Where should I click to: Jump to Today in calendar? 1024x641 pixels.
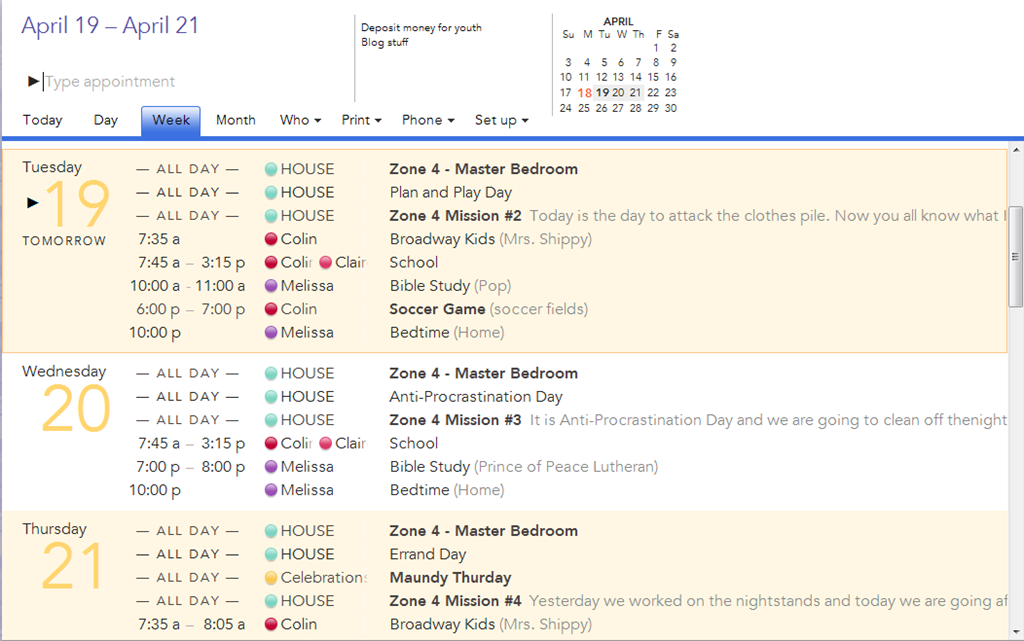click(x=42, y=120)
